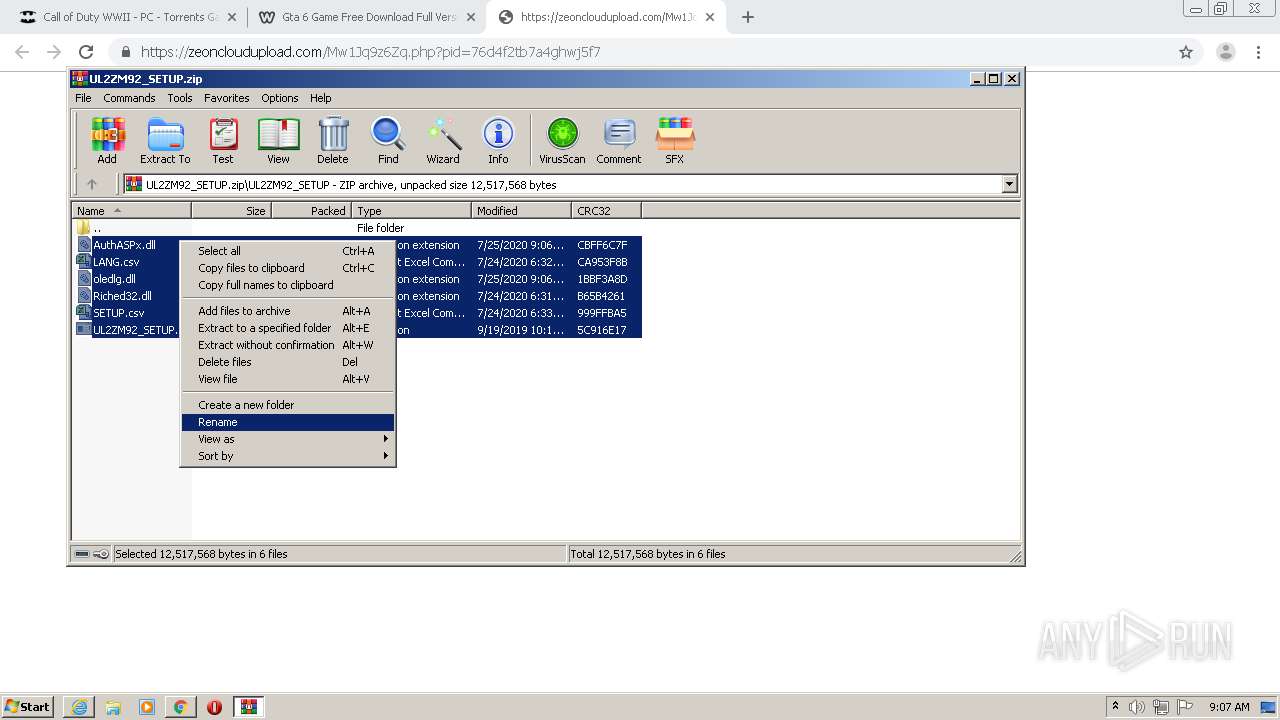Choose 'View file' in context menu

[288, 379]
